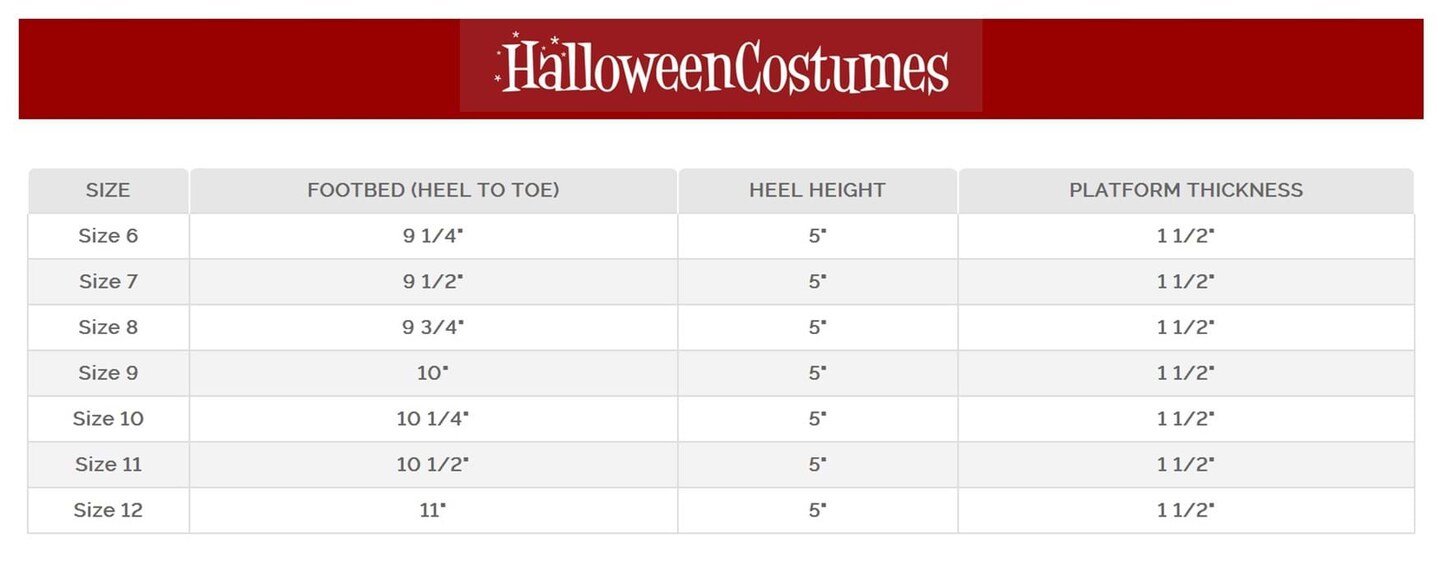Select the PLATFORM THICKNESS column header
This screenshot has height=561, width=1440.
[x=1186, y=190]
